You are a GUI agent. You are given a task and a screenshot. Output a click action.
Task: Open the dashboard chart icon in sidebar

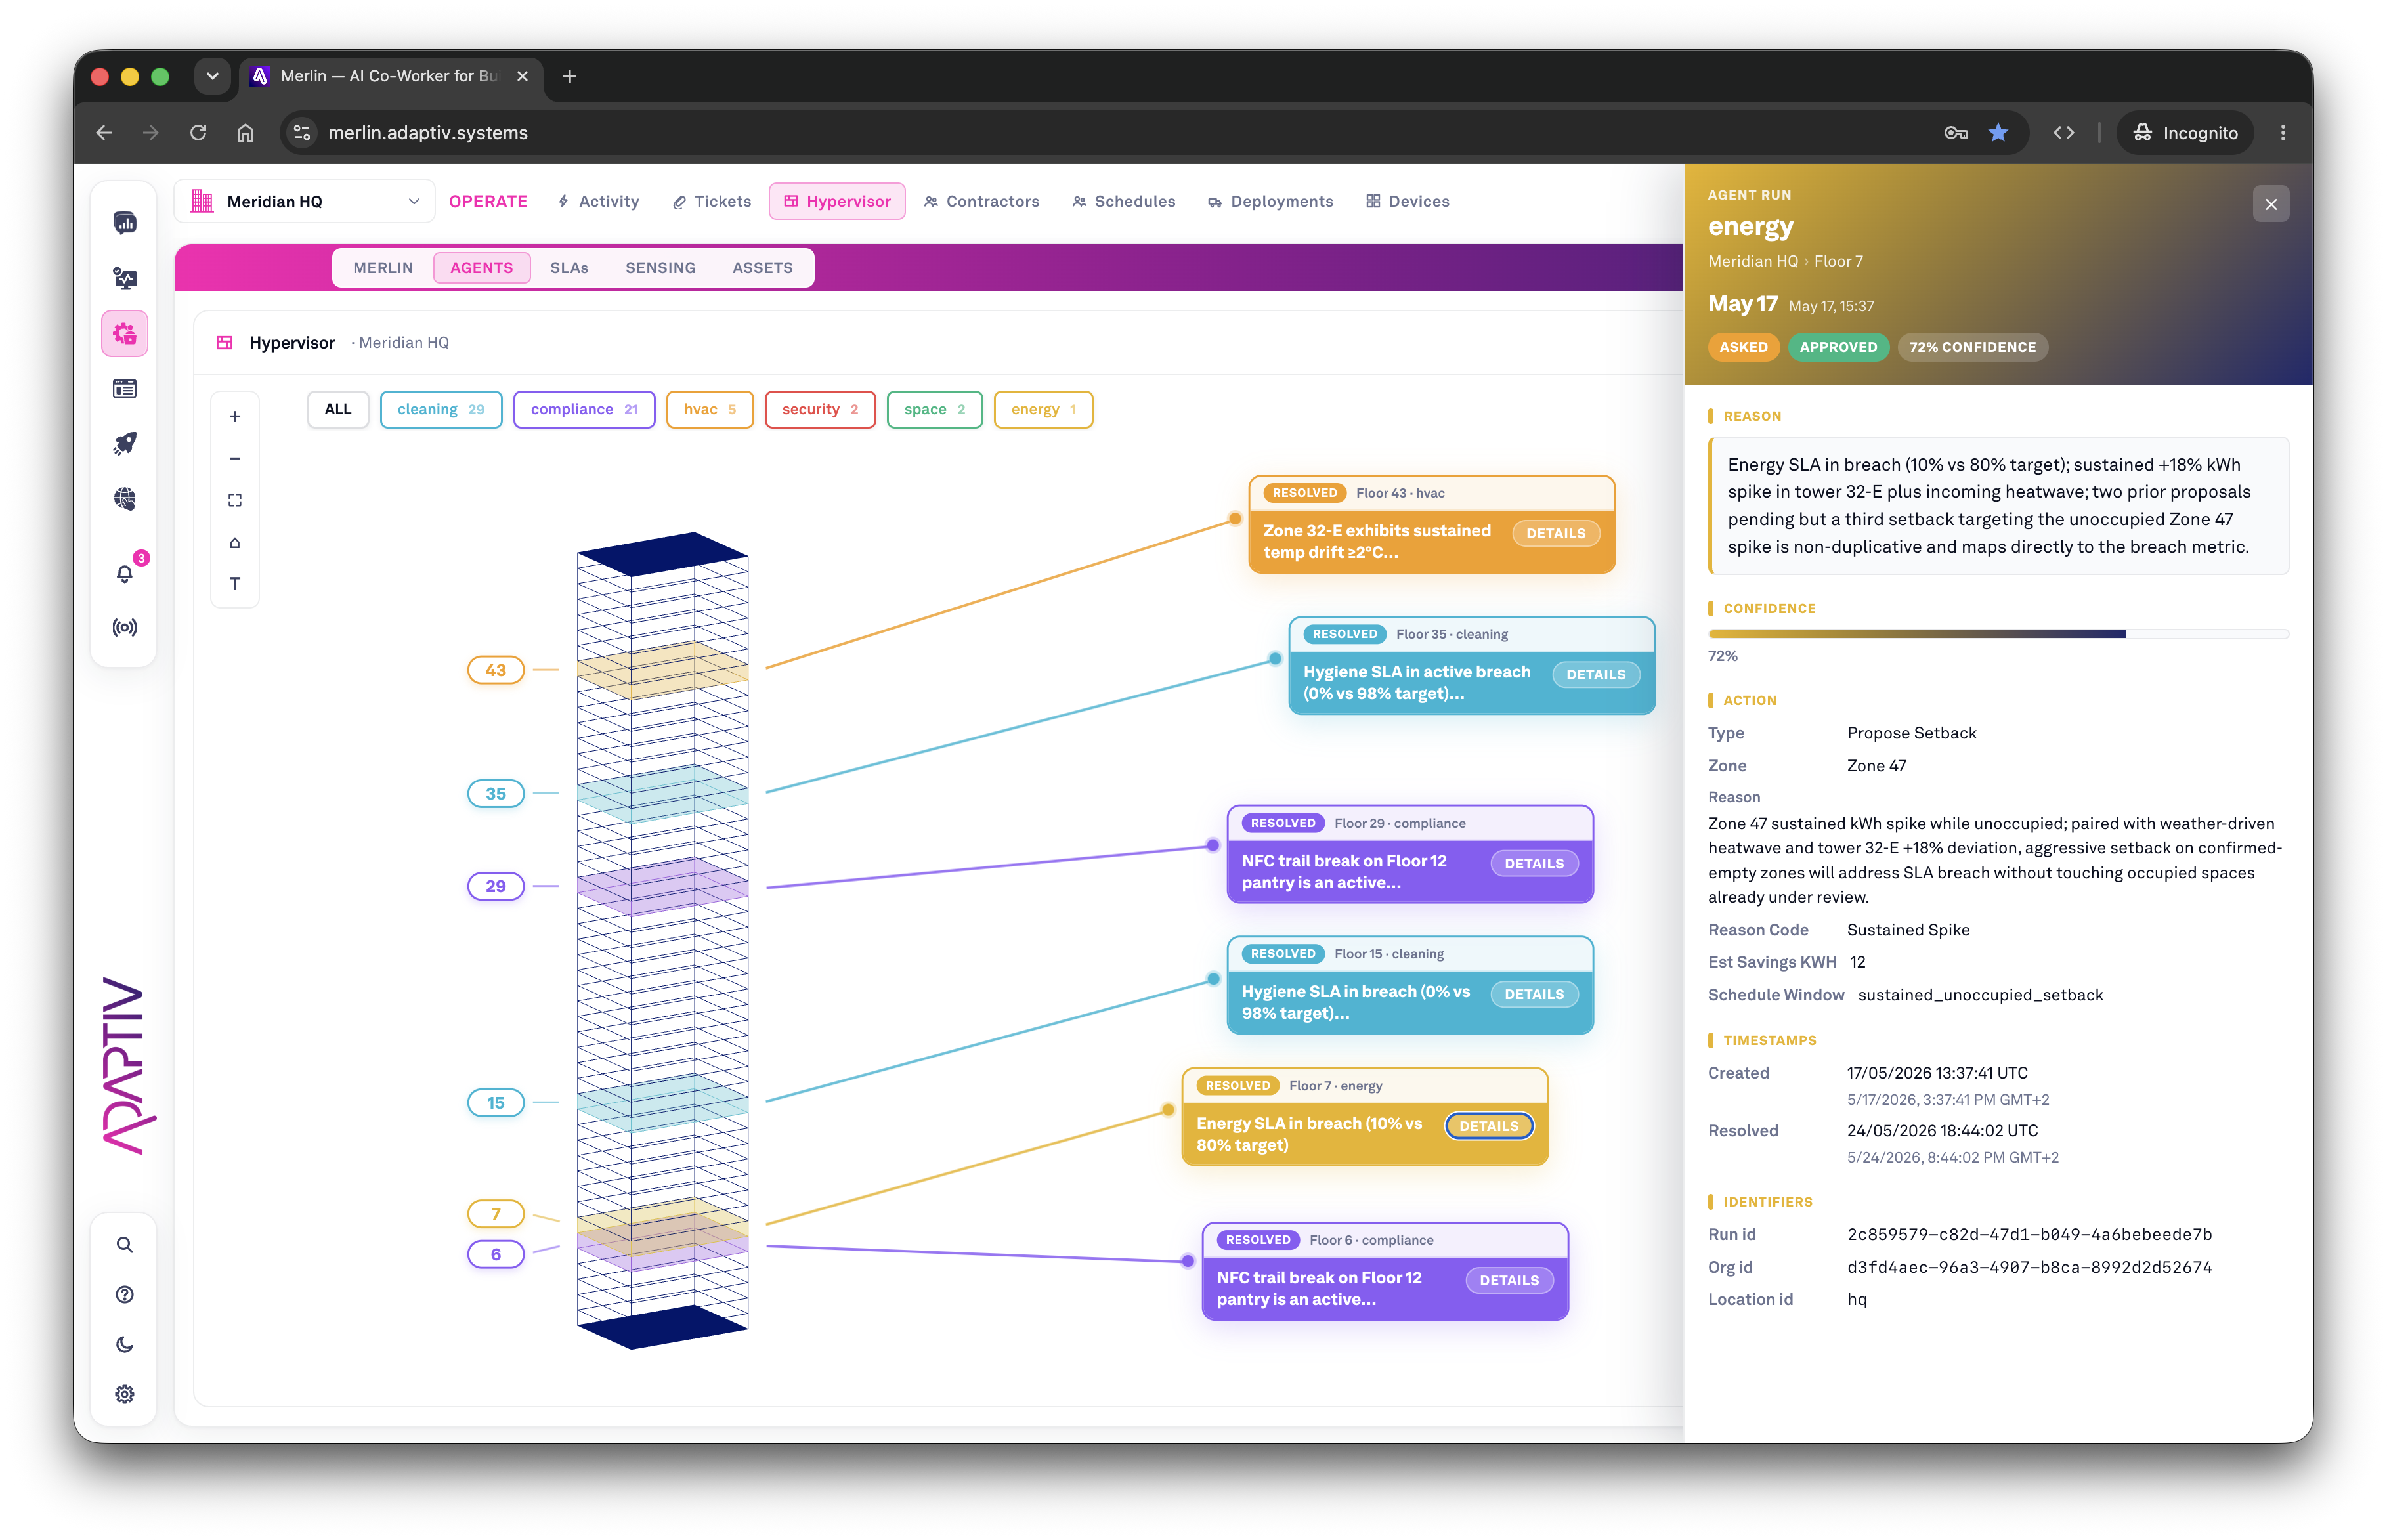click(125, 222)
